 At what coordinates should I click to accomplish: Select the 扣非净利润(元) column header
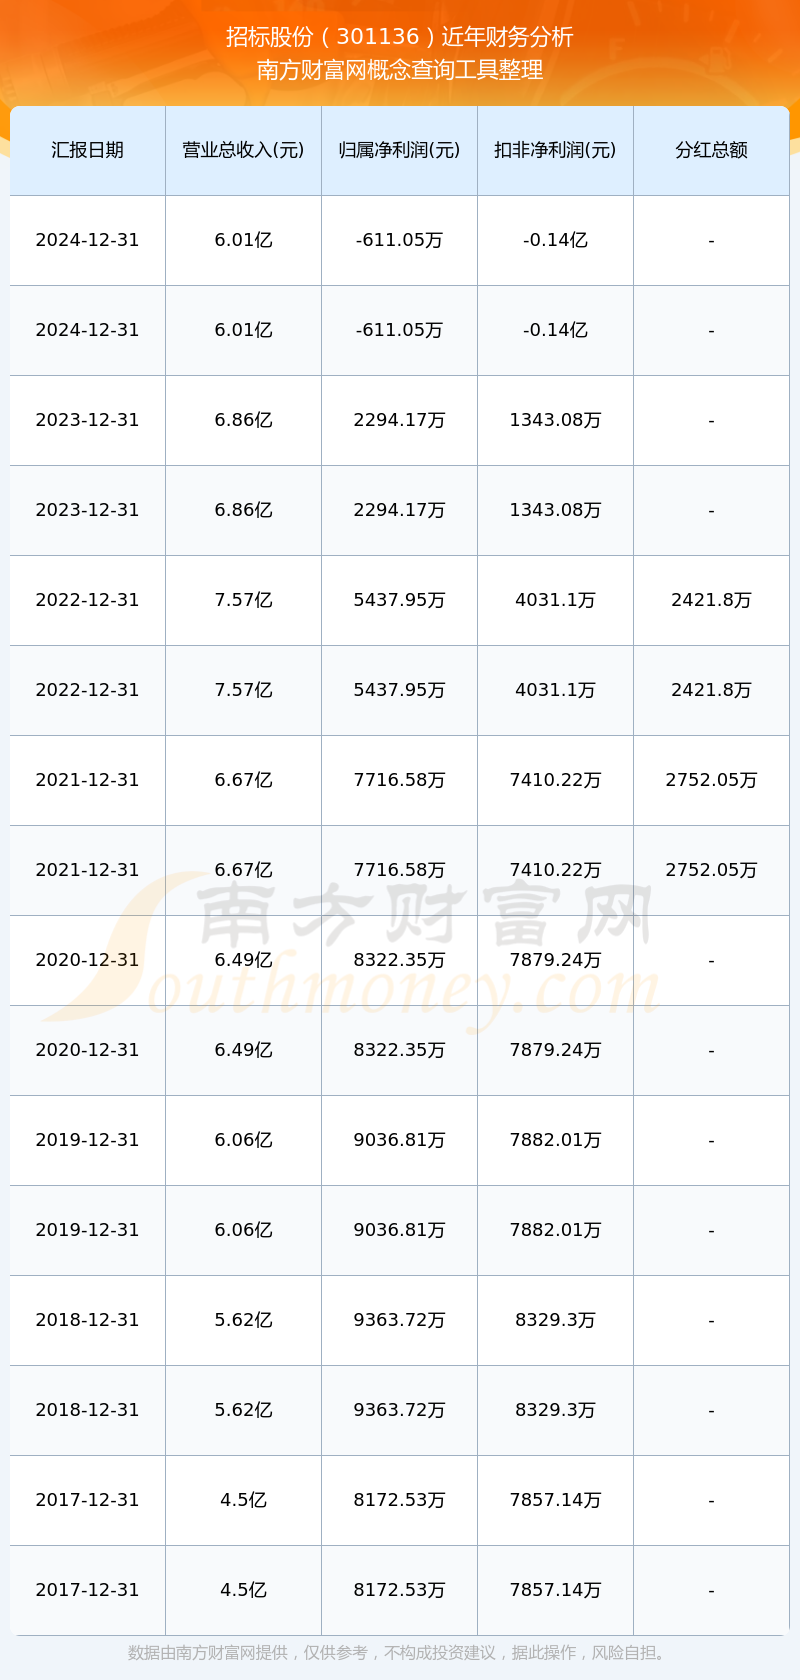555,150
